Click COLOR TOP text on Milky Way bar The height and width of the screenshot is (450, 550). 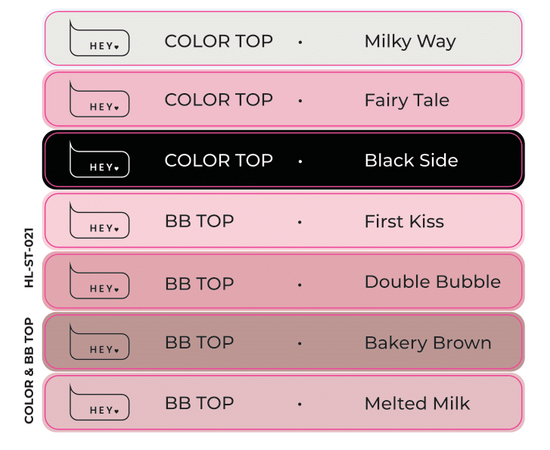point(219,41)
